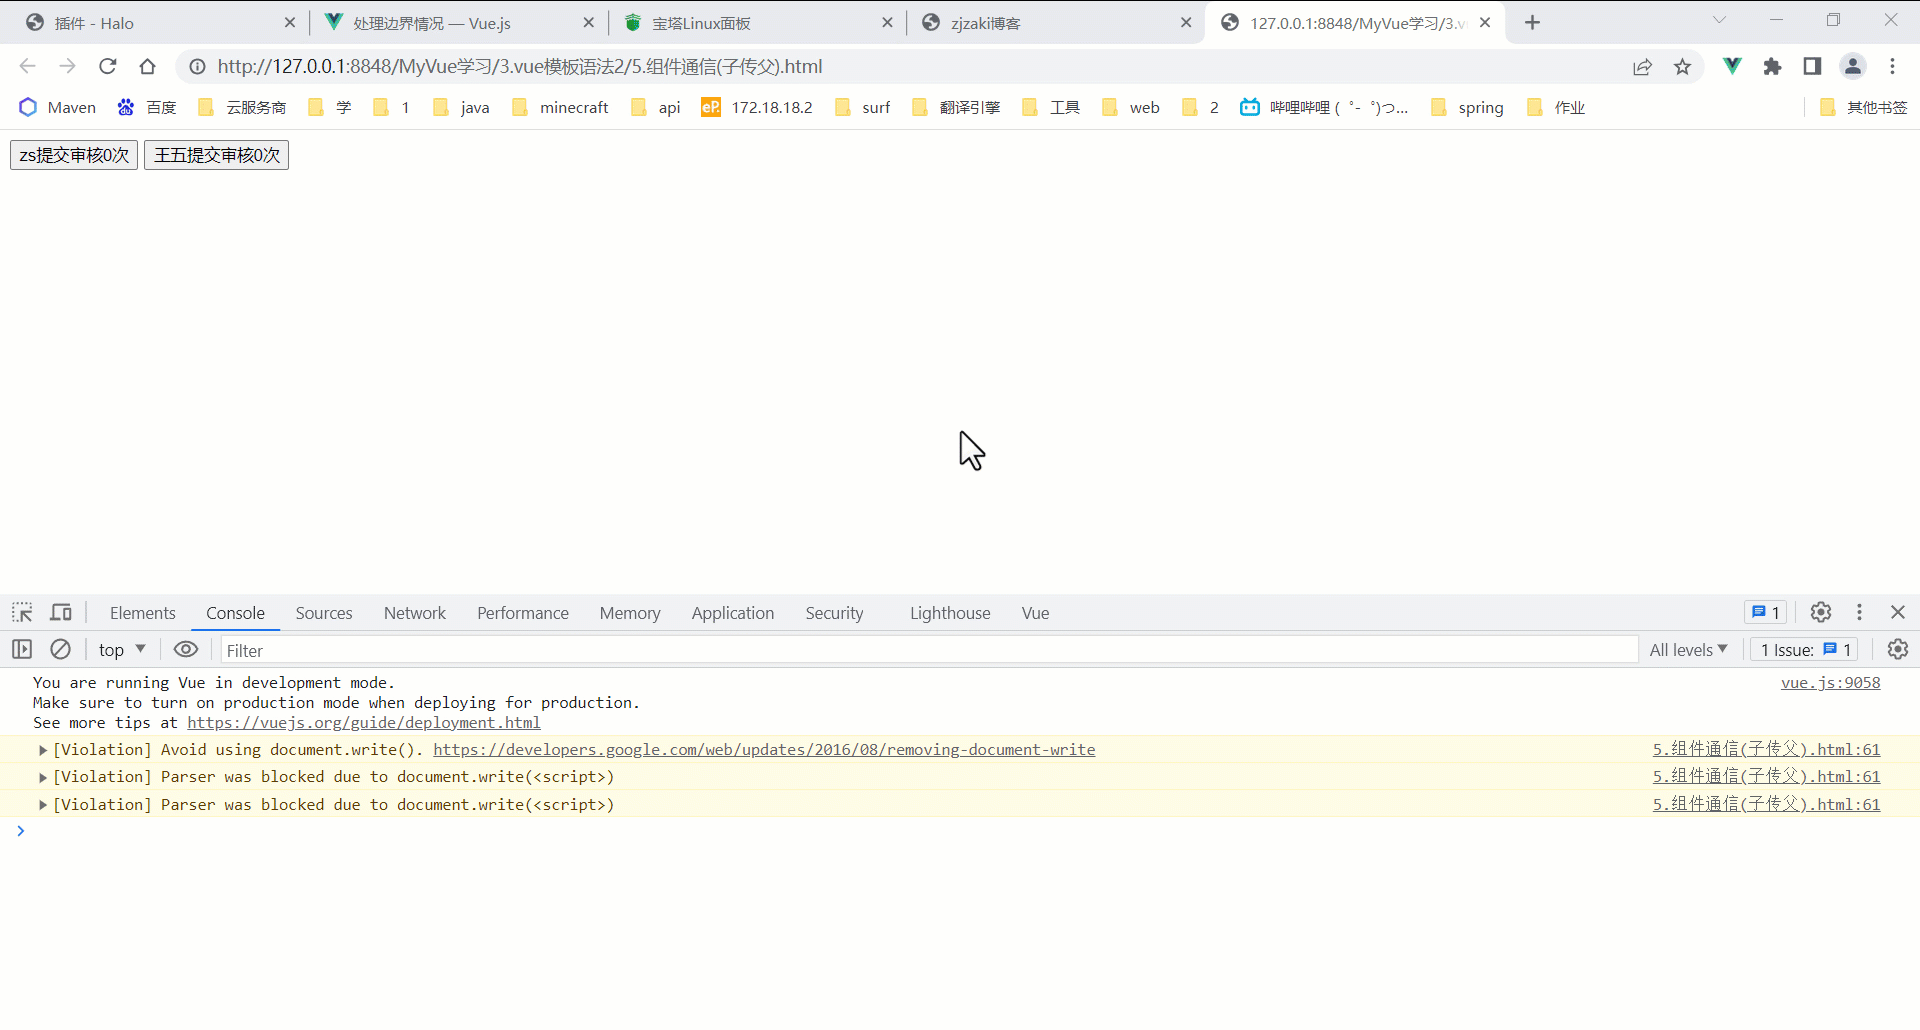Open the Chrome side panel icon

pos(1811,66)
